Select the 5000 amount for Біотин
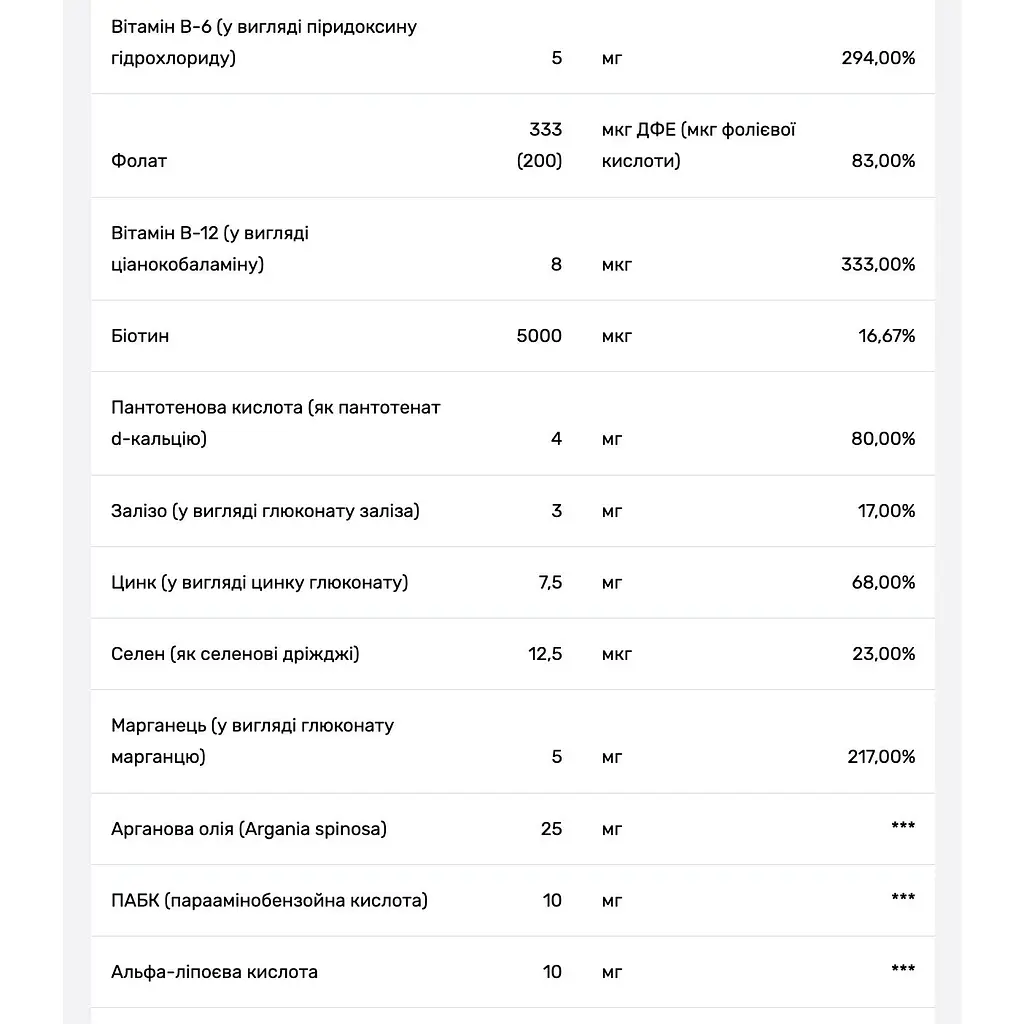The height and width of the screenshot is (1024, 1024). (539, 336)
